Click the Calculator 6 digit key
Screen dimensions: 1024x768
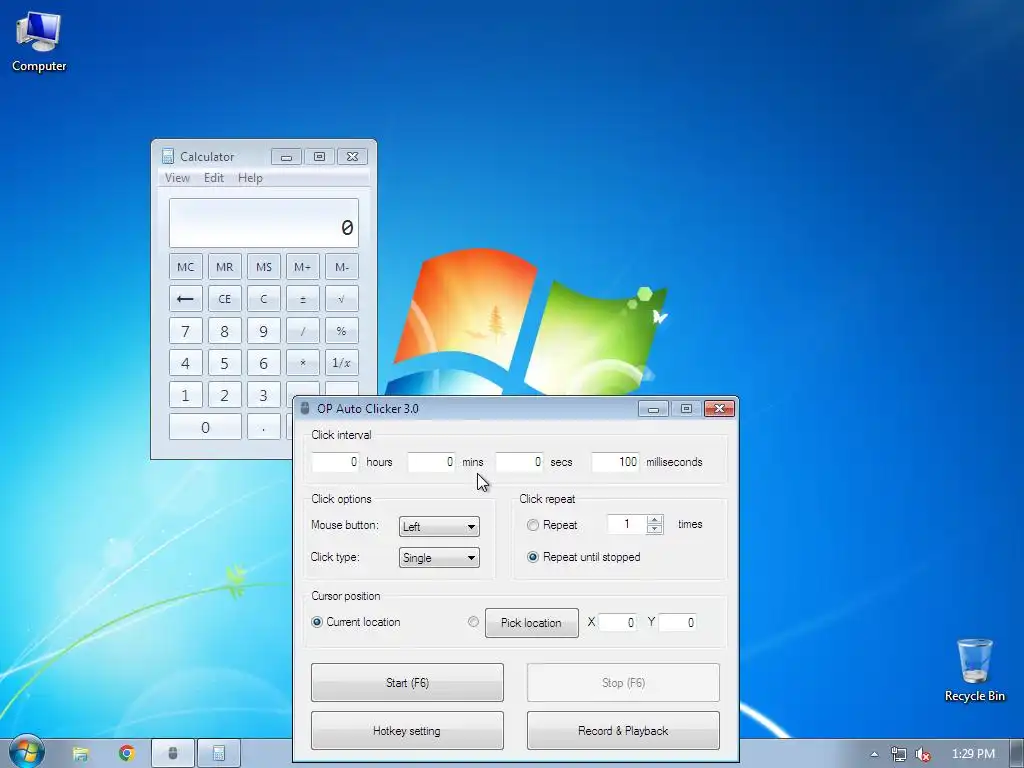tap(264, 363)
